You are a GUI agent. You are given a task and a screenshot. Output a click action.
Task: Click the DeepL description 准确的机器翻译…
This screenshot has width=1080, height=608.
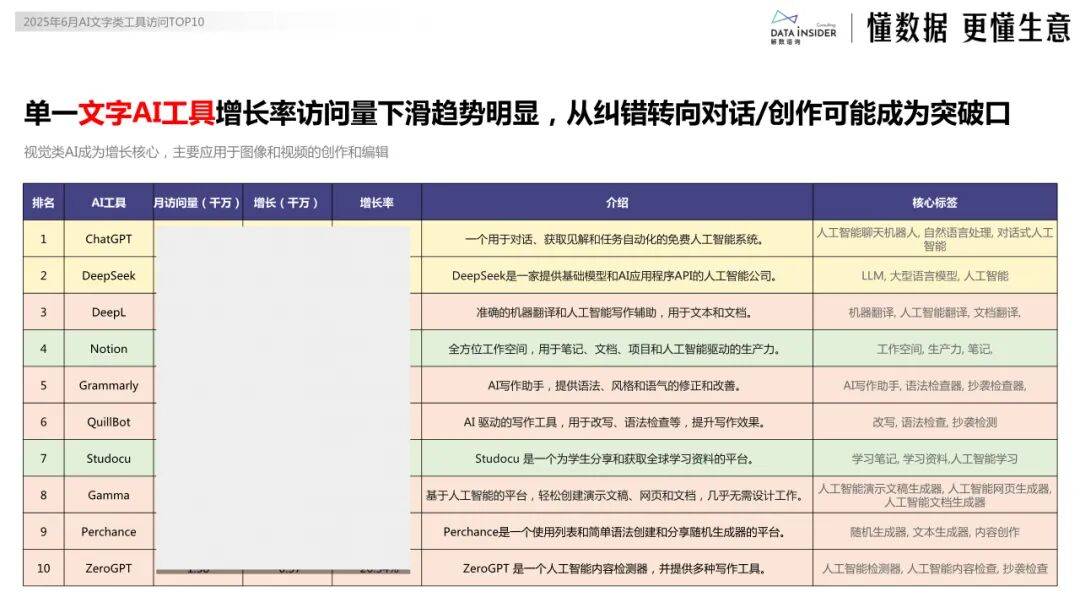click(x=614, y=313)
